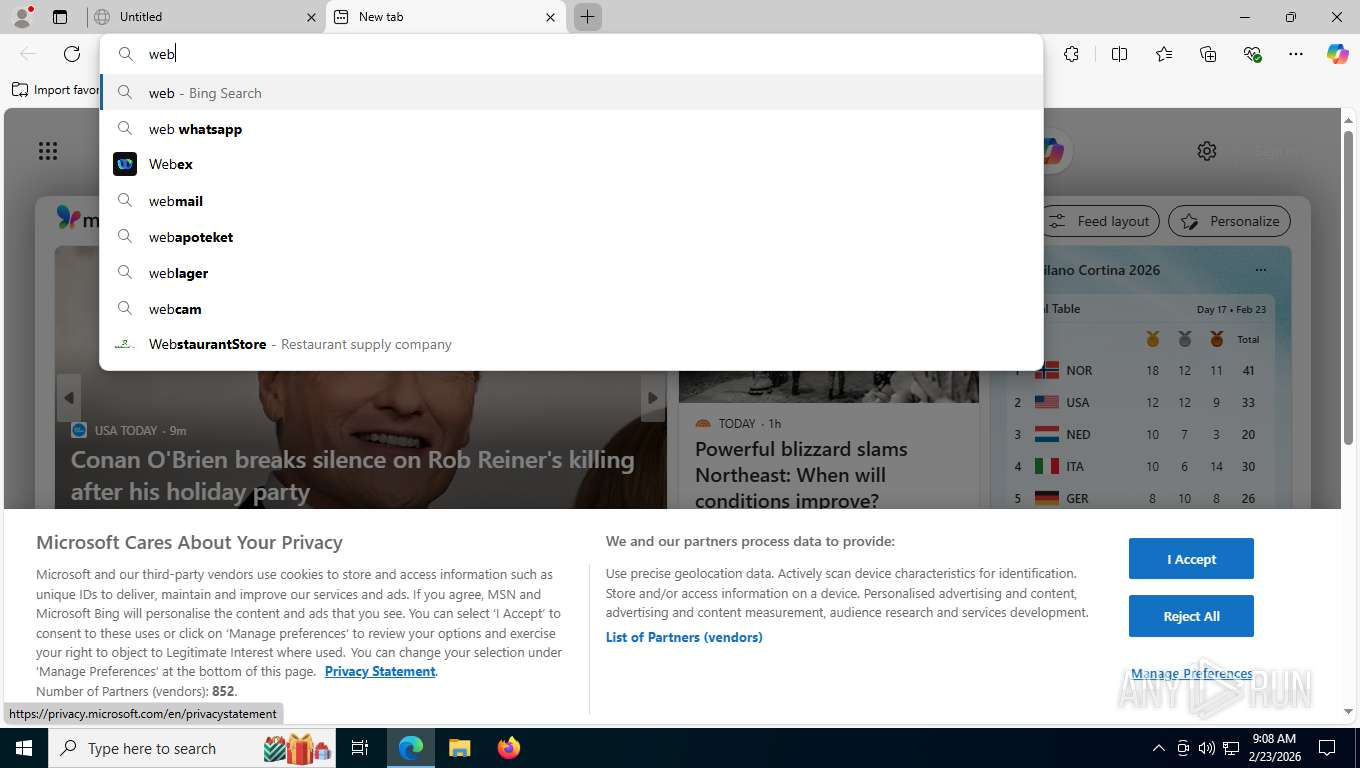Select 'webcam' suggestion
1360x768 pixels.
pyautogui.click(x=571, y=309)
